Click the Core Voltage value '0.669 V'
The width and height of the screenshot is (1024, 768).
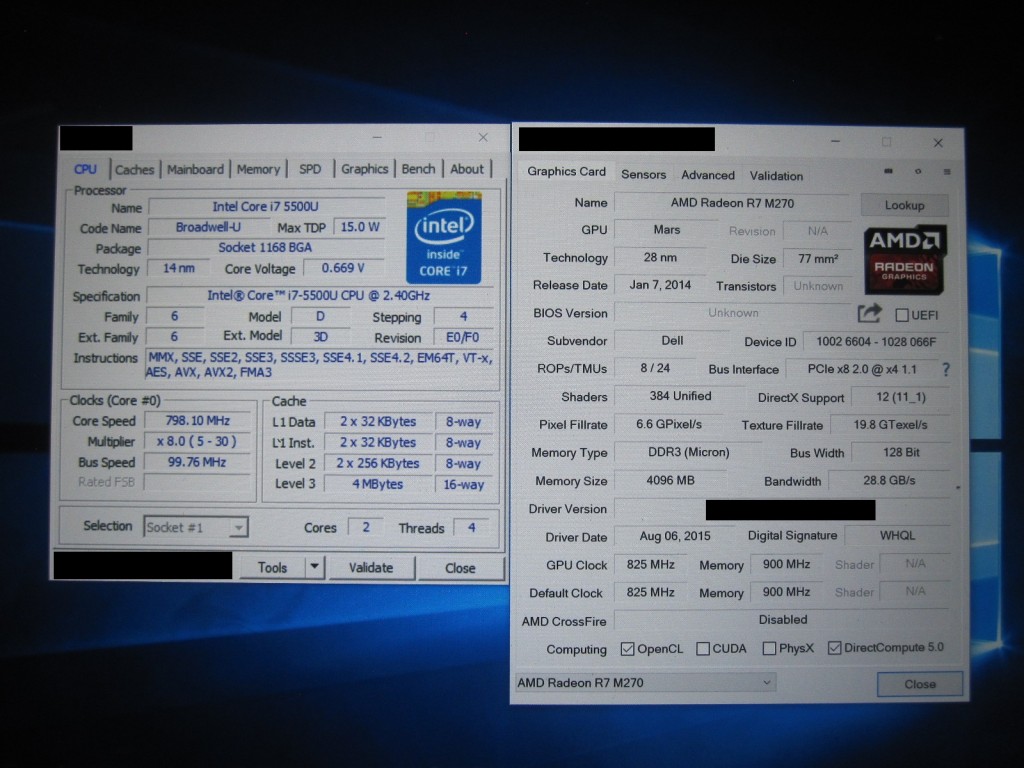tap(343, 268)
